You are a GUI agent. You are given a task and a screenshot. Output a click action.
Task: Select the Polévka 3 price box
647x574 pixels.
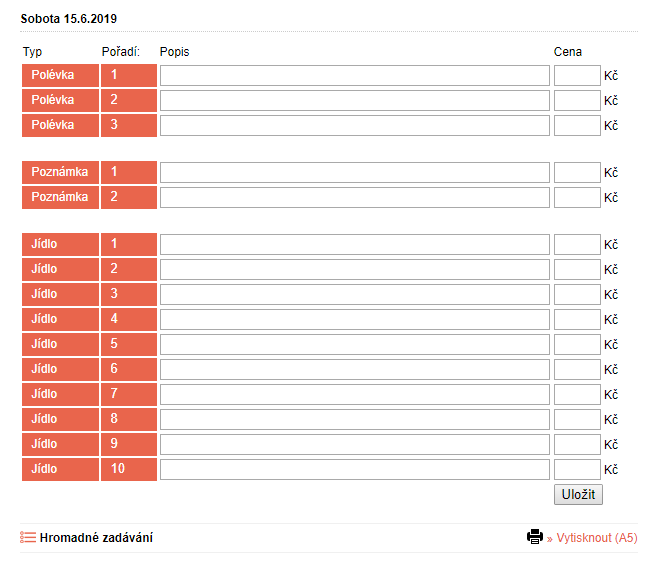(576, 126)
